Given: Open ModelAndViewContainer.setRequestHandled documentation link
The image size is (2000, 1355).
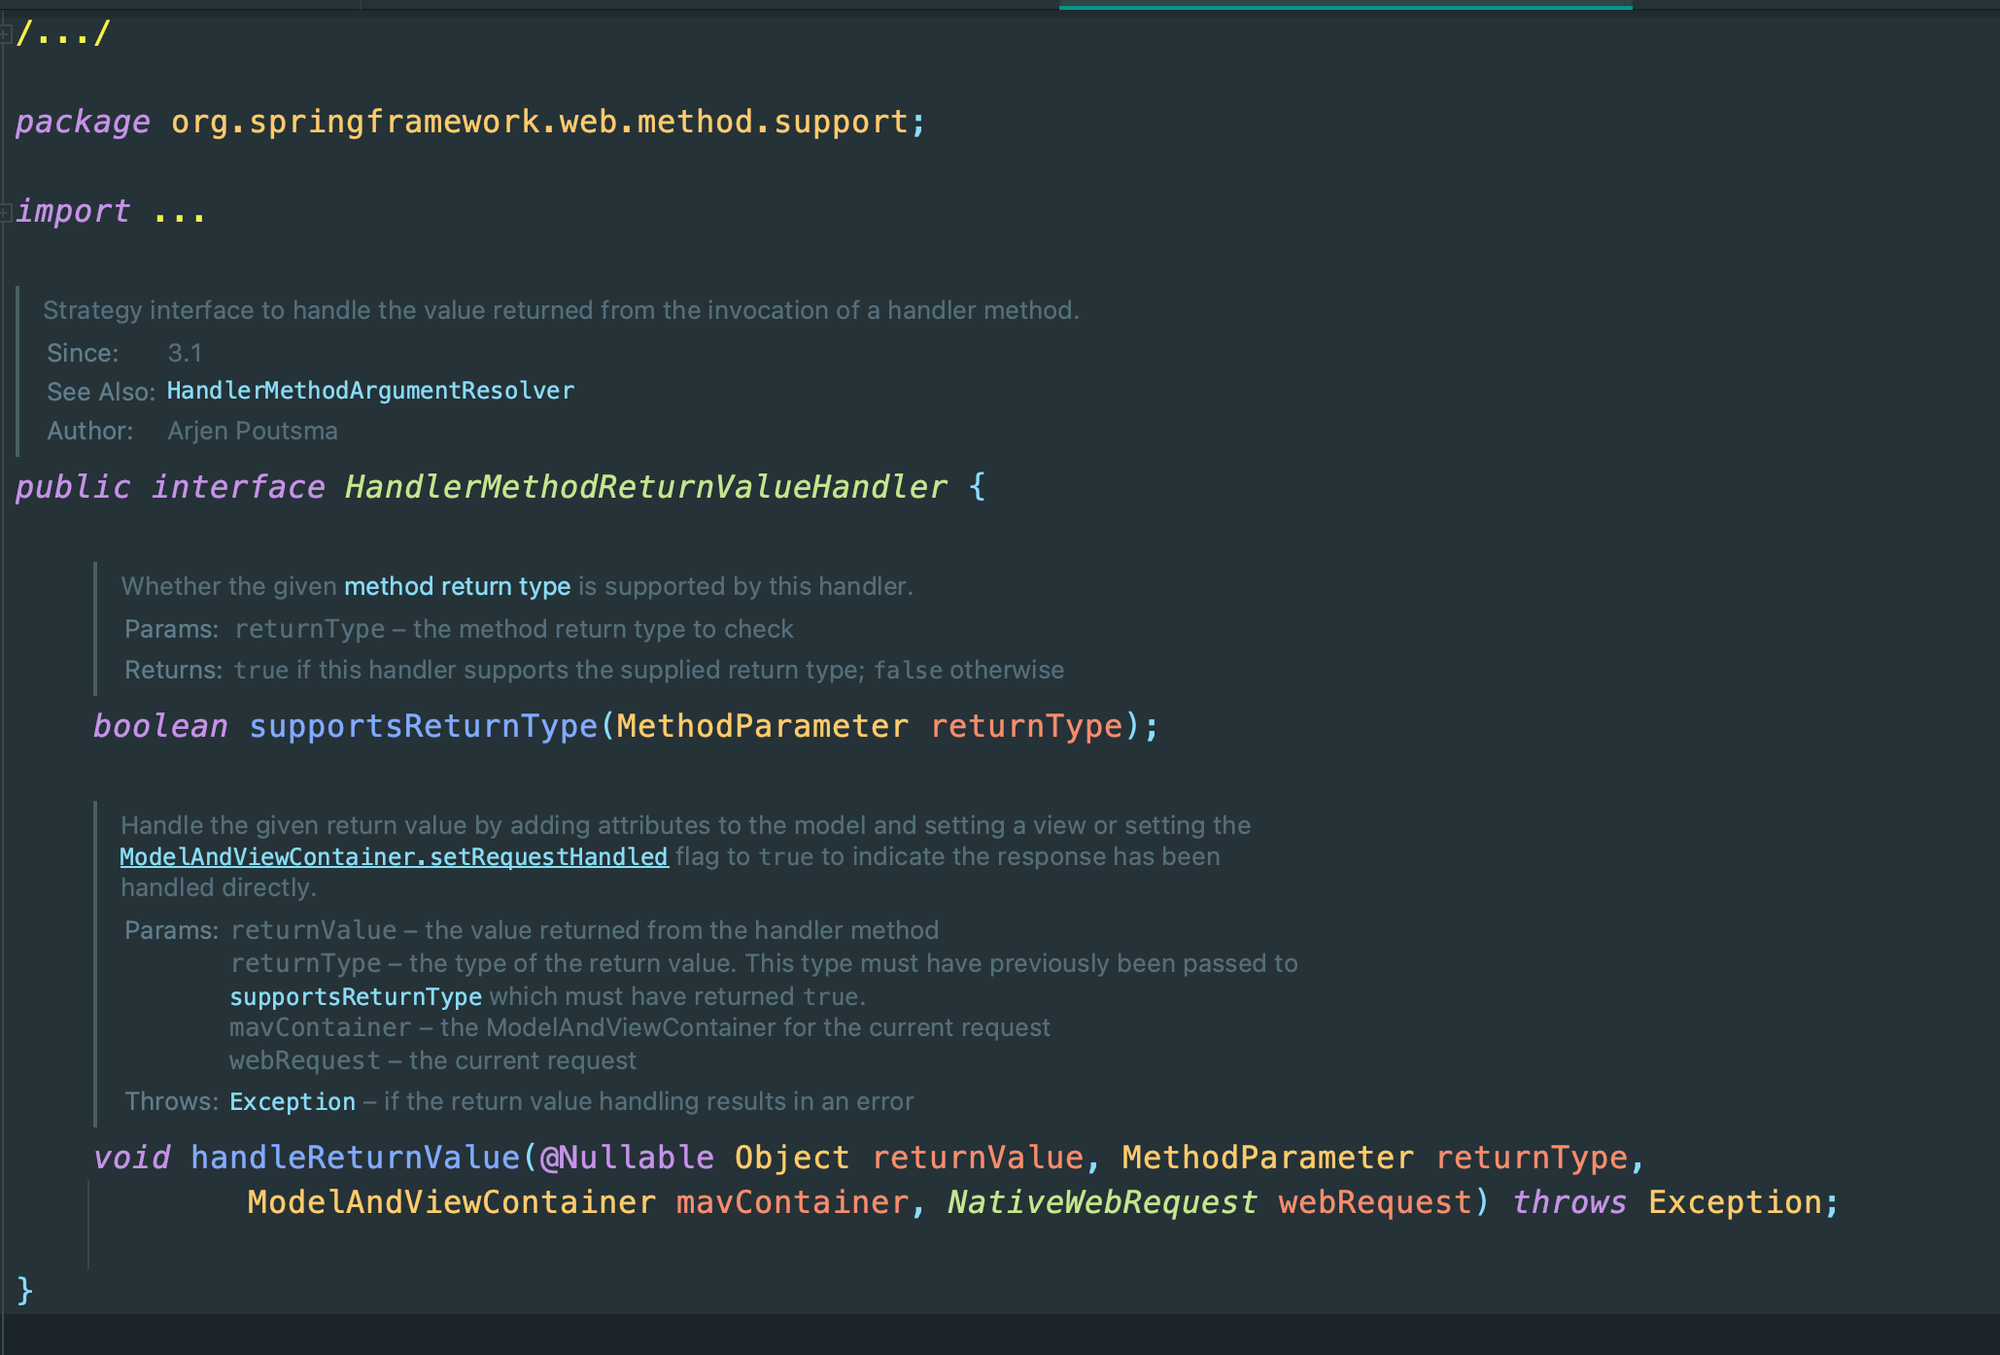Looking at the screenshot, I should point(394,857).
